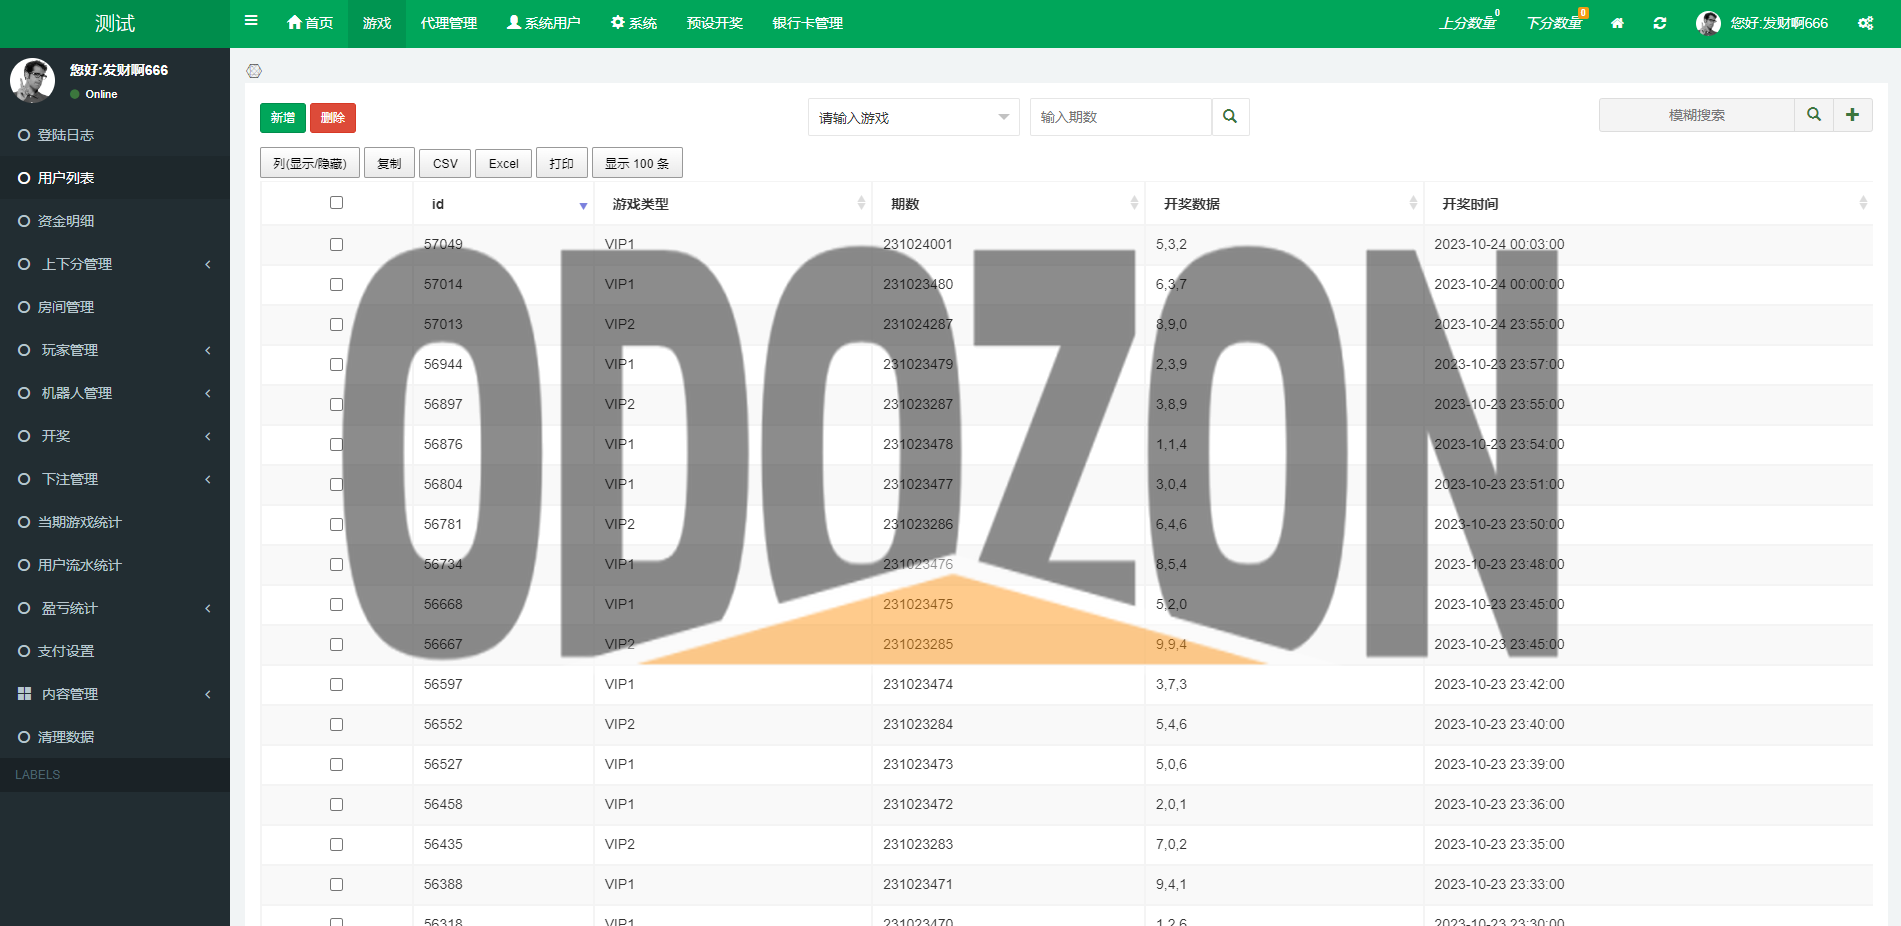Viewport: 1901px width, 926px height.
Task: Open the header gears settings icon
Action: [1866, 23]
